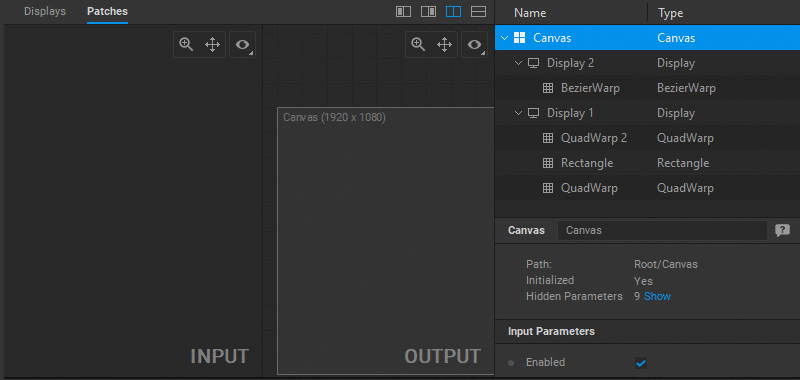Screen dimensions: 800x380
Task: Click the Root/Canvas path value
Action: tap(665, 264)
